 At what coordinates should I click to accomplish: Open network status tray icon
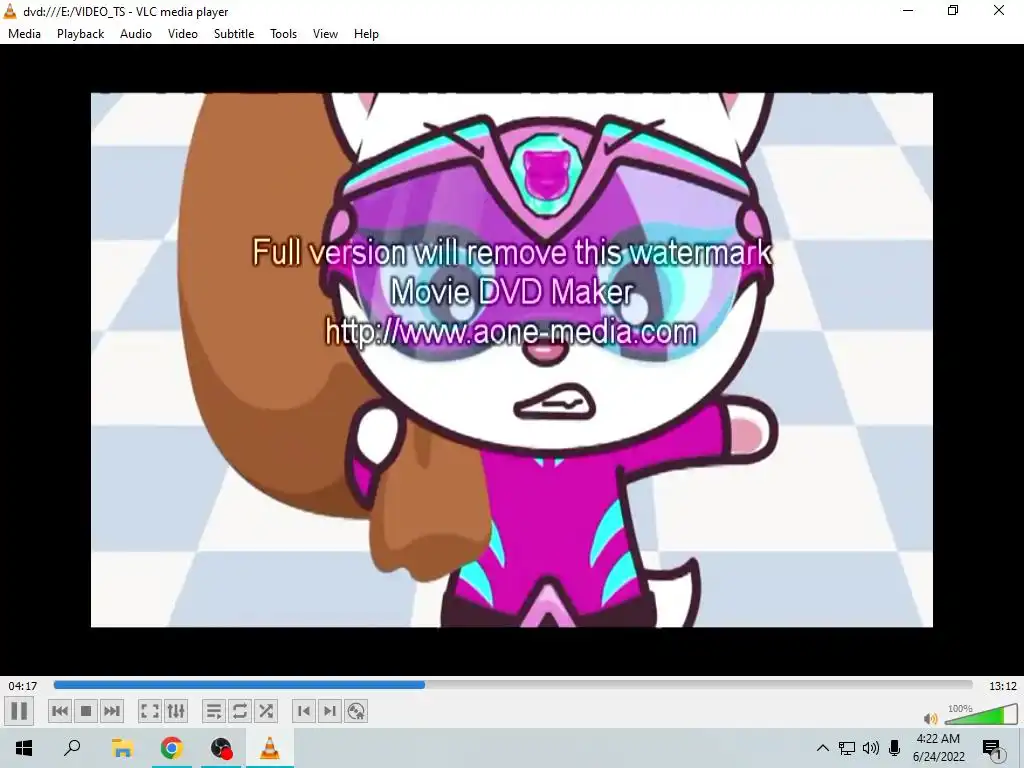[847, 748]
